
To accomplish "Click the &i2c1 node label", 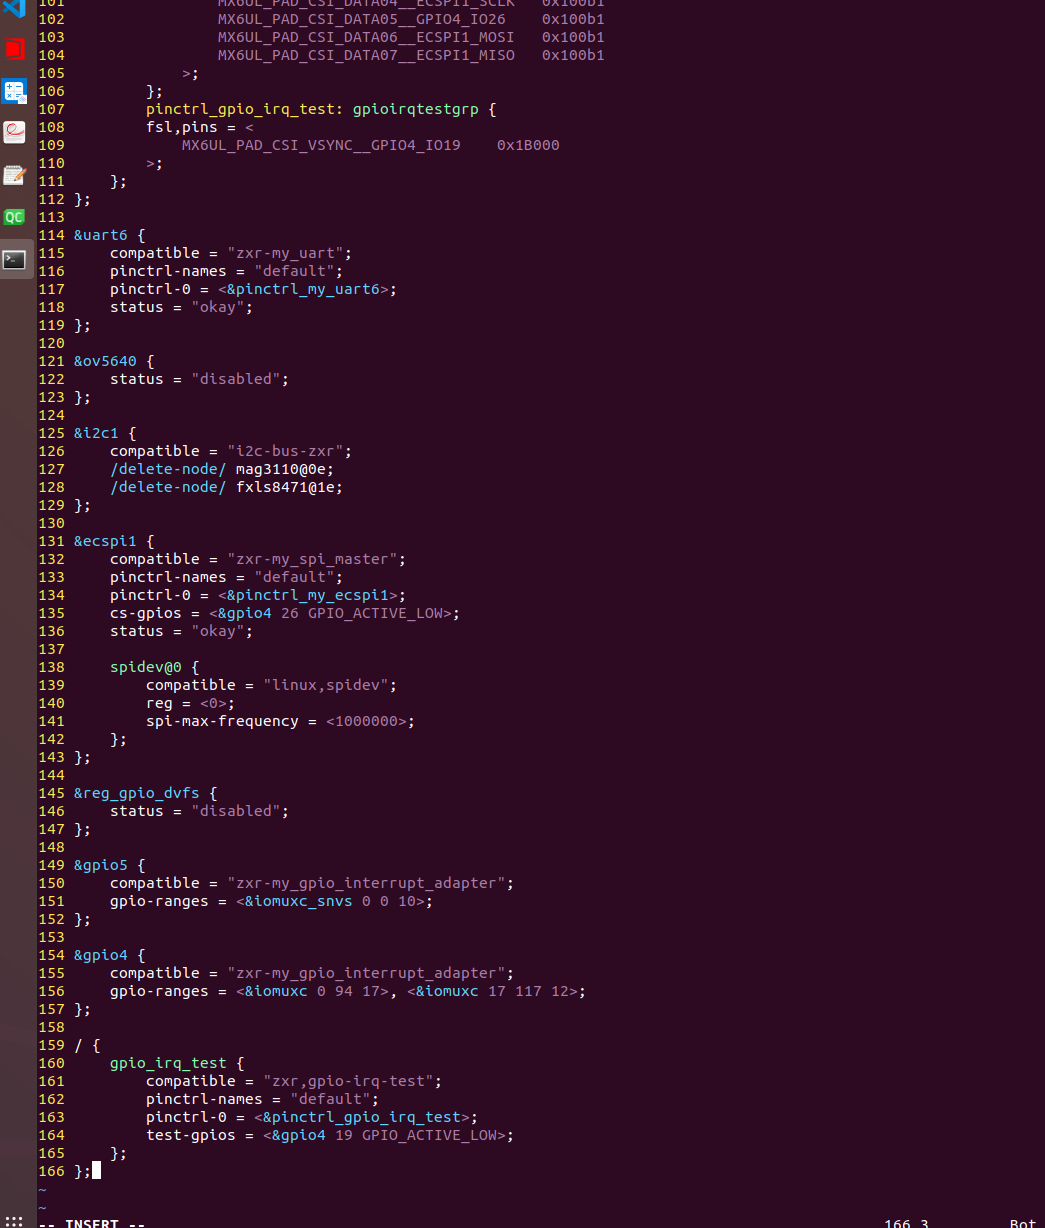I will point(96,433).
